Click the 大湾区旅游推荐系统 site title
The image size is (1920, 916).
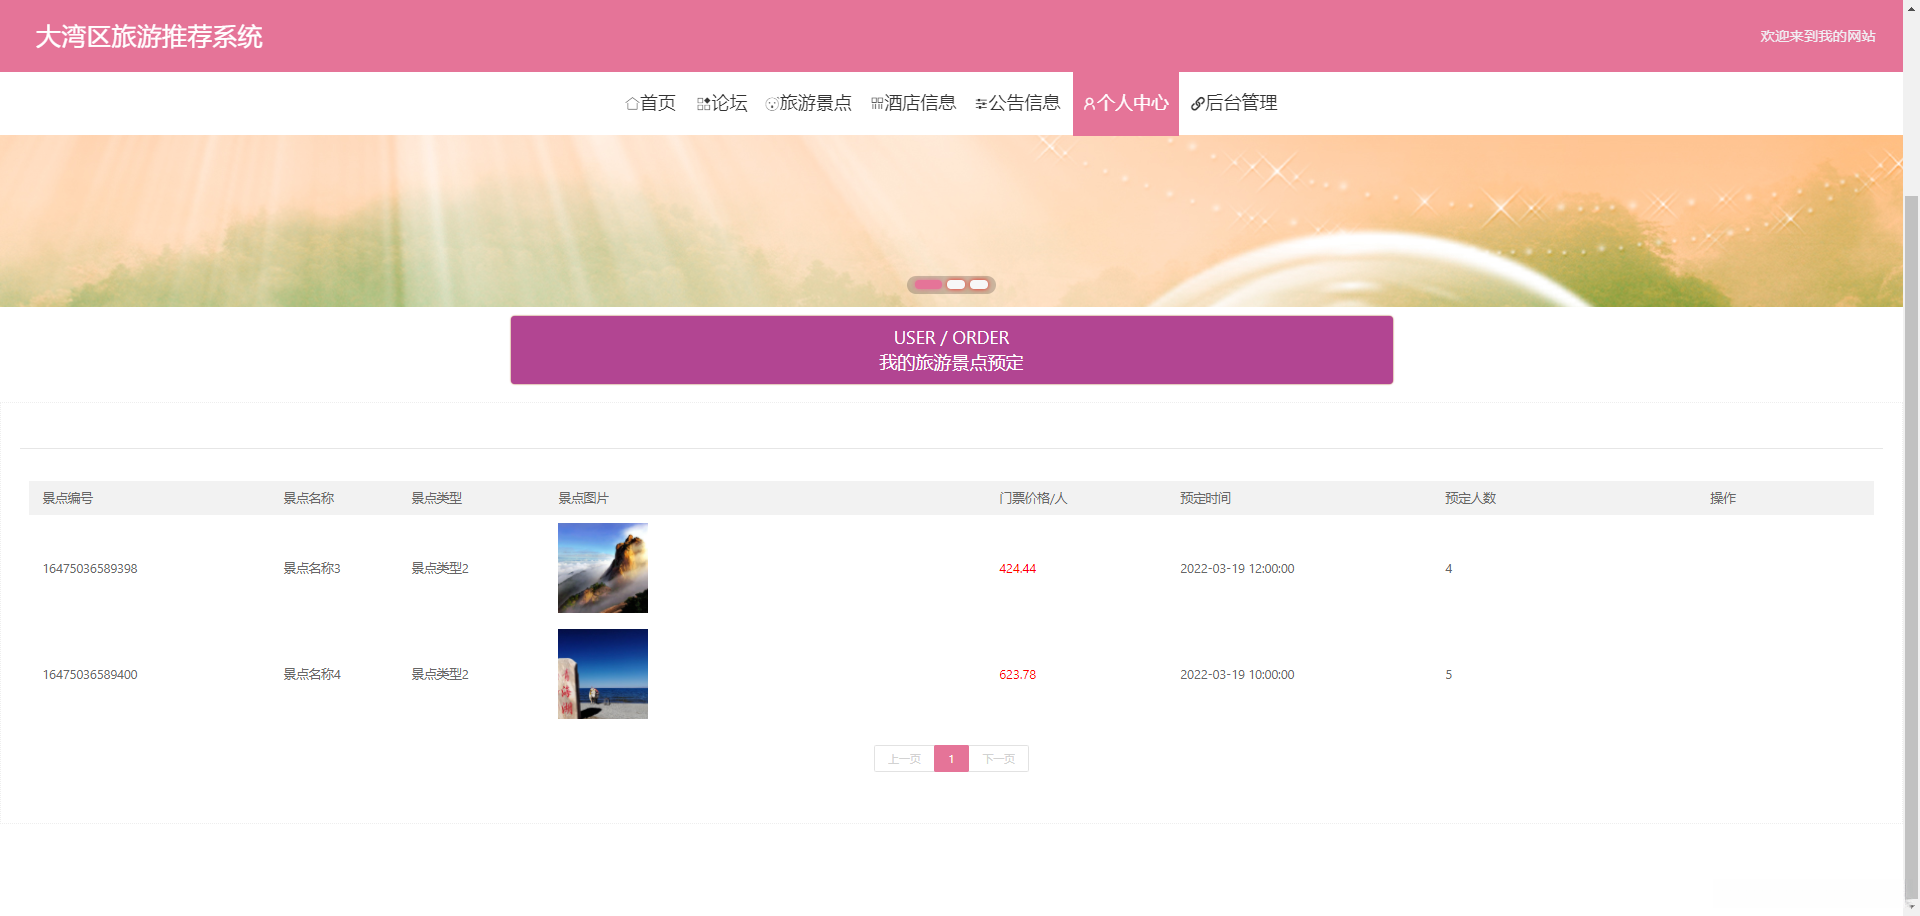coord(149,37)
